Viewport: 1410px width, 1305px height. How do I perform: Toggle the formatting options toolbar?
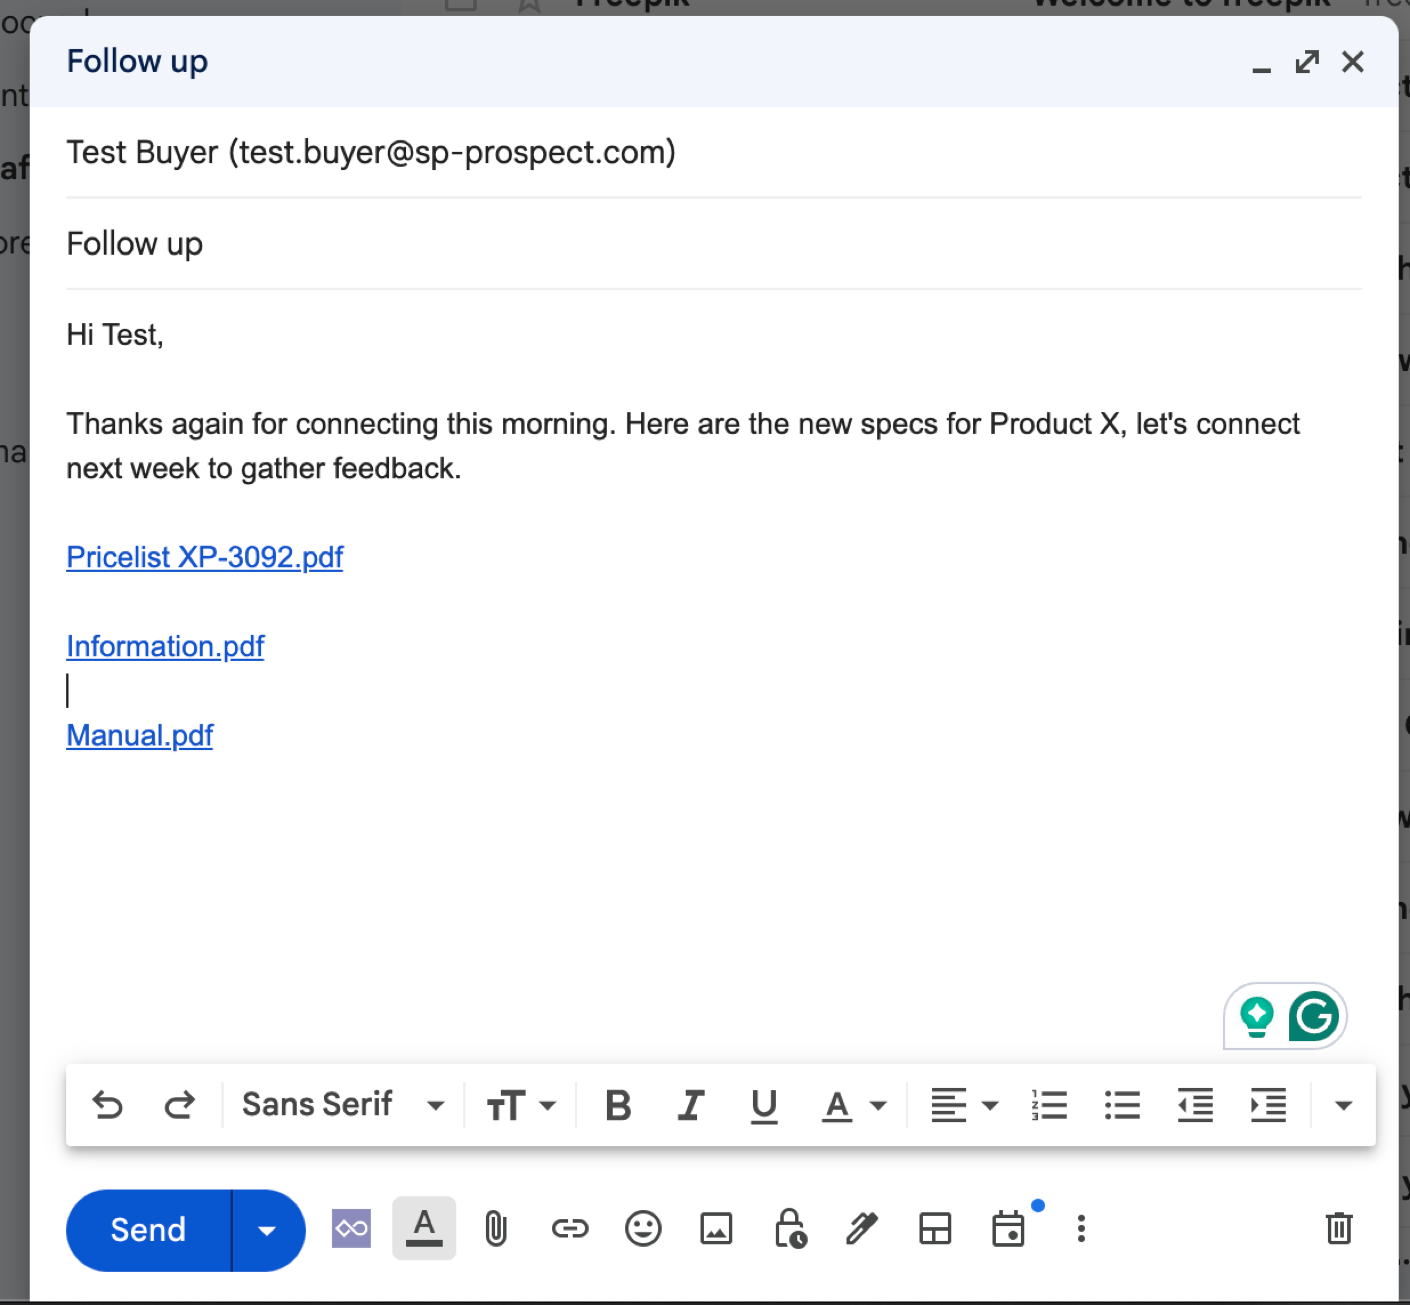tap(424, 1228)
